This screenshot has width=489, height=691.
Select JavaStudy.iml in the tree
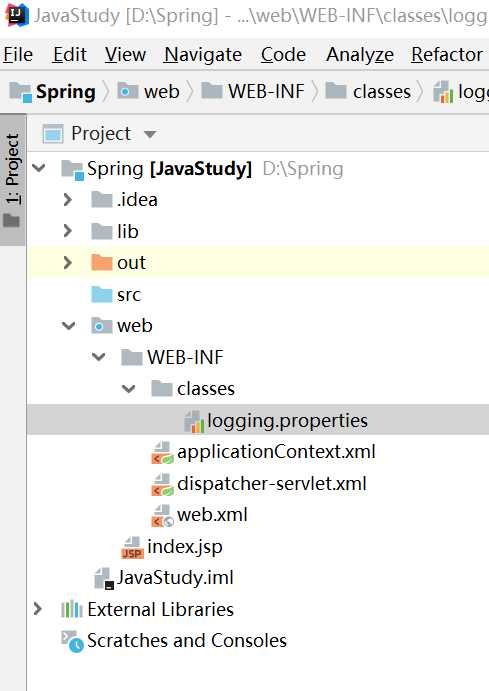point(175,578)
